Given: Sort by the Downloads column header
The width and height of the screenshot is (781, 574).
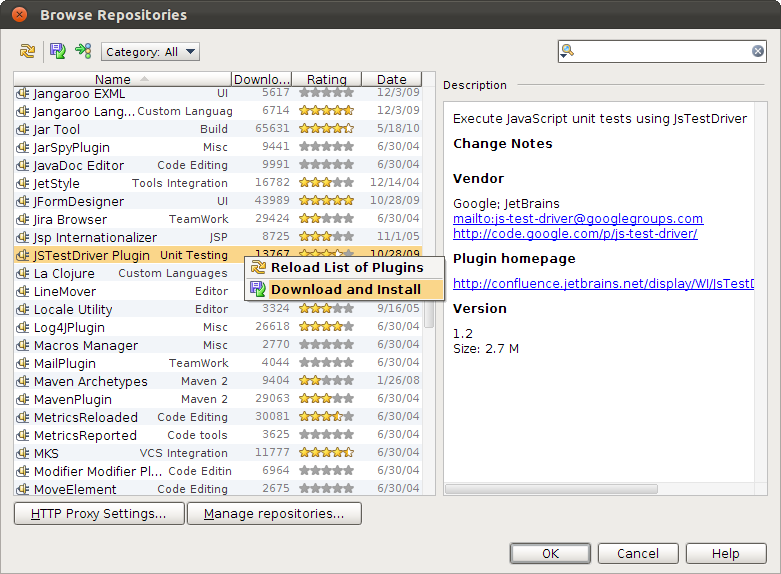Looking at the screenshot, I should (261, 79).
